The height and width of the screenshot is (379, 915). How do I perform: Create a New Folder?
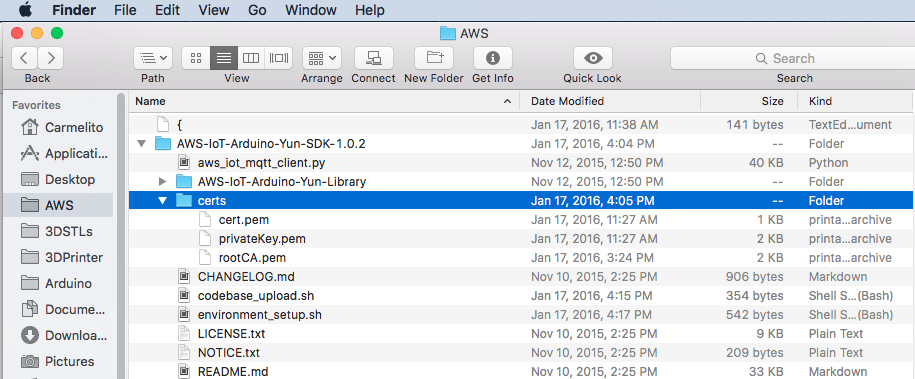[x=434, y=58]
